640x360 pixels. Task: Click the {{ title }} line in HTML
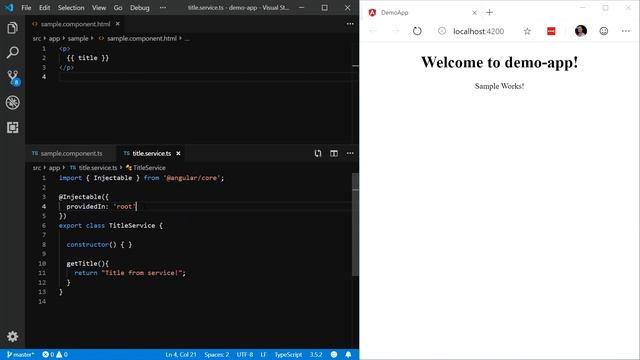(88, 58)
